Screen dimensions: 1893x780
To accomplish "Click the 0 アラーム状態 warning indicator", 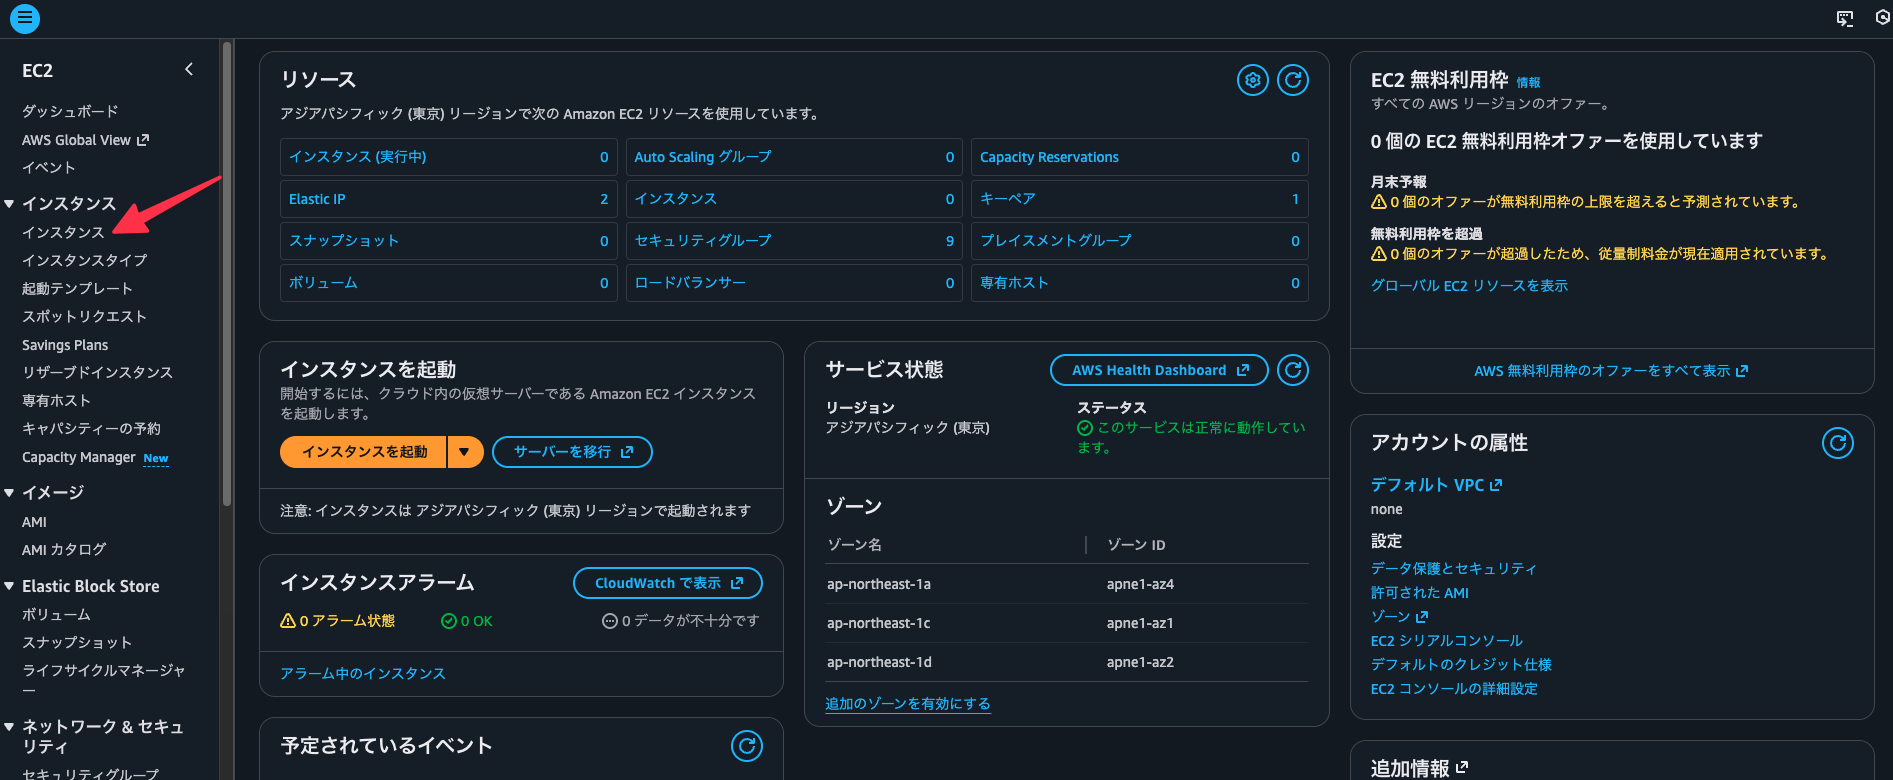I will [337, 621].
